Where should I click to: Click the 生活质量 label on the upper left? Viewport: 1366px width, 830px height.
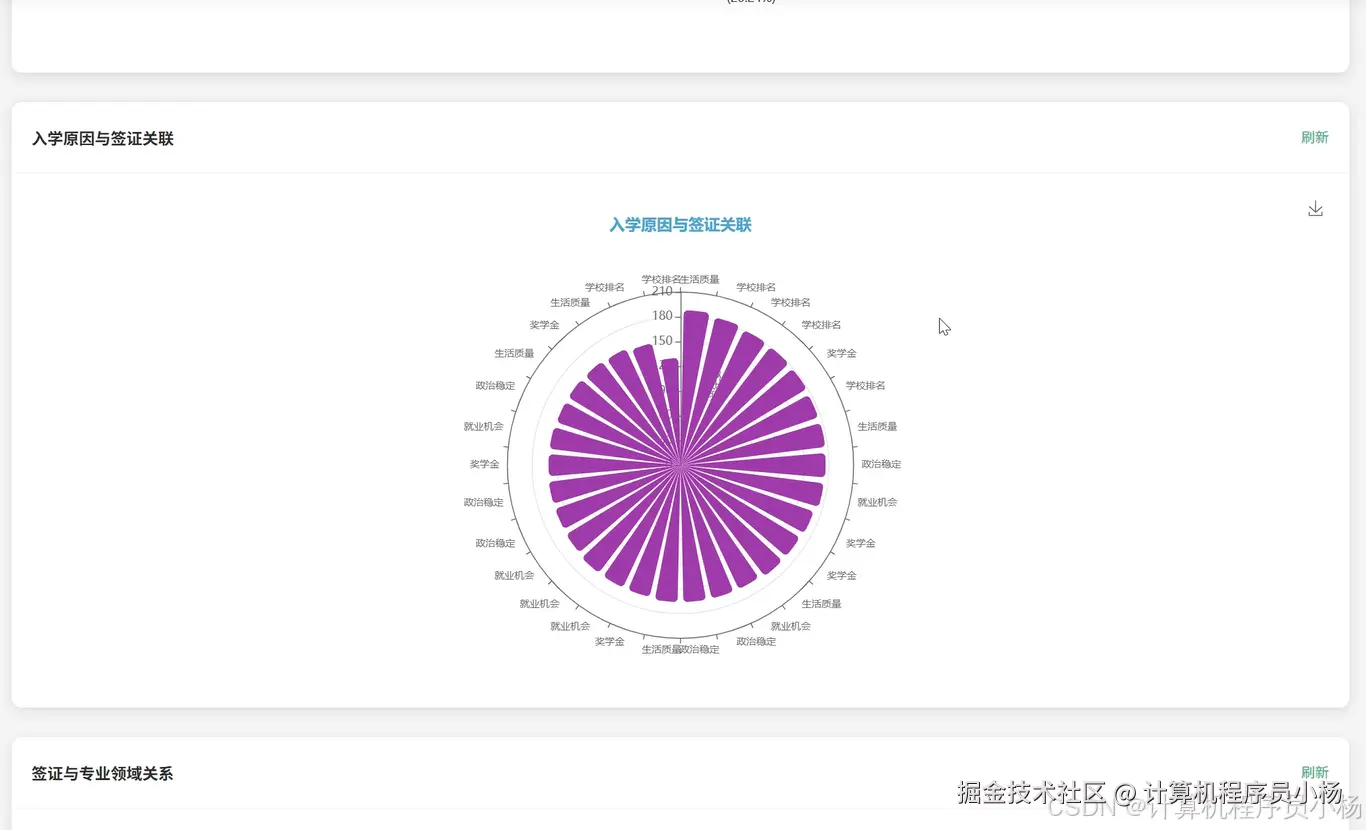click(571, 301)
